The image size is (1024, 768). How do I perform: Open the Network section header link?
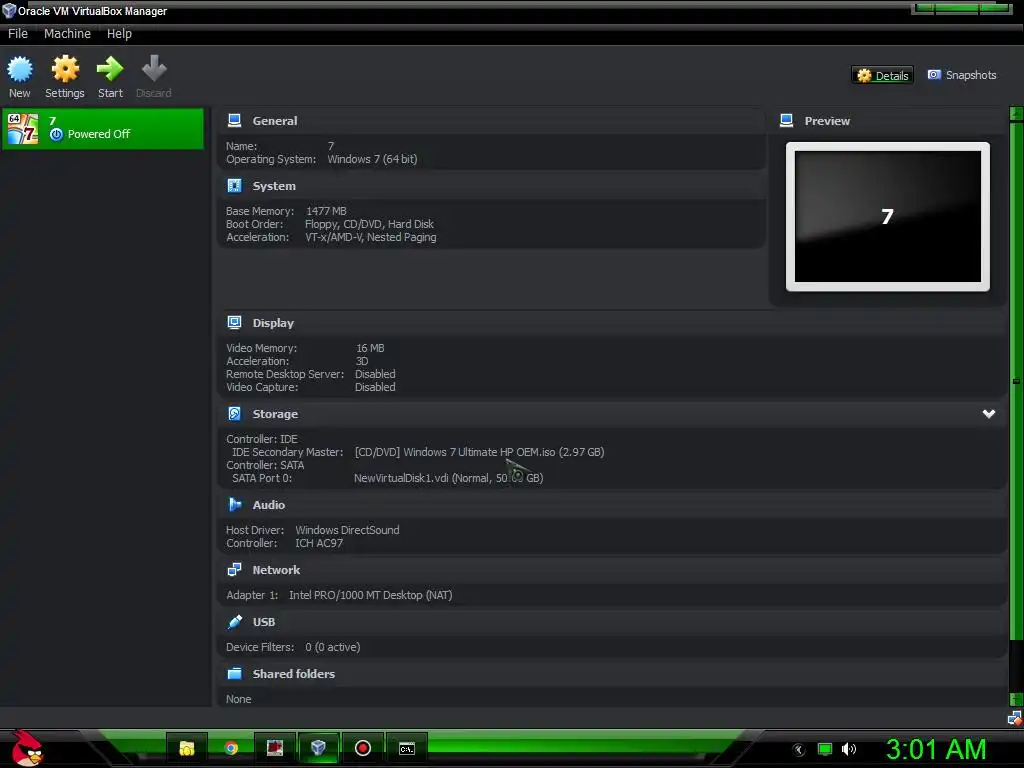276,570
